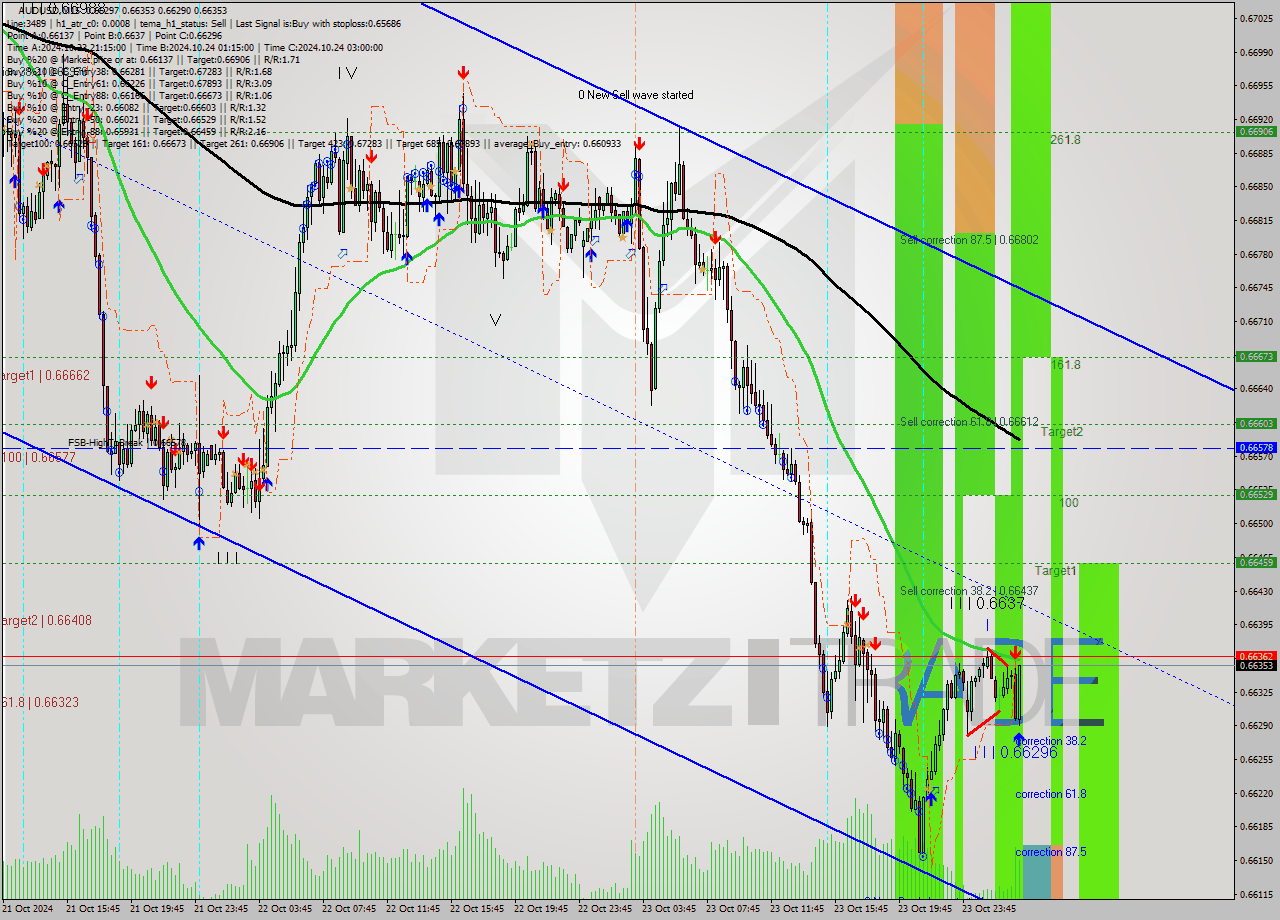Click the '21 Oct 2024' time axis label
The height and width of the screenshot is (920, 1280).
pos(29,909)
